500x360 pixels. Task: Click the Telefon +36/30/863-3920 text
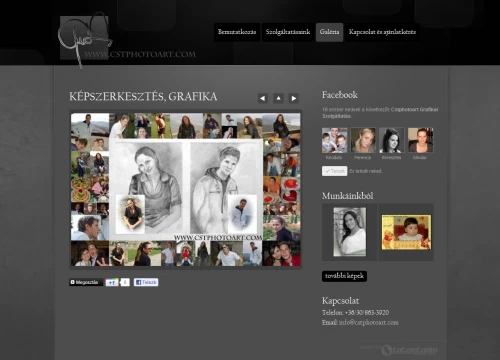[355, 313]
